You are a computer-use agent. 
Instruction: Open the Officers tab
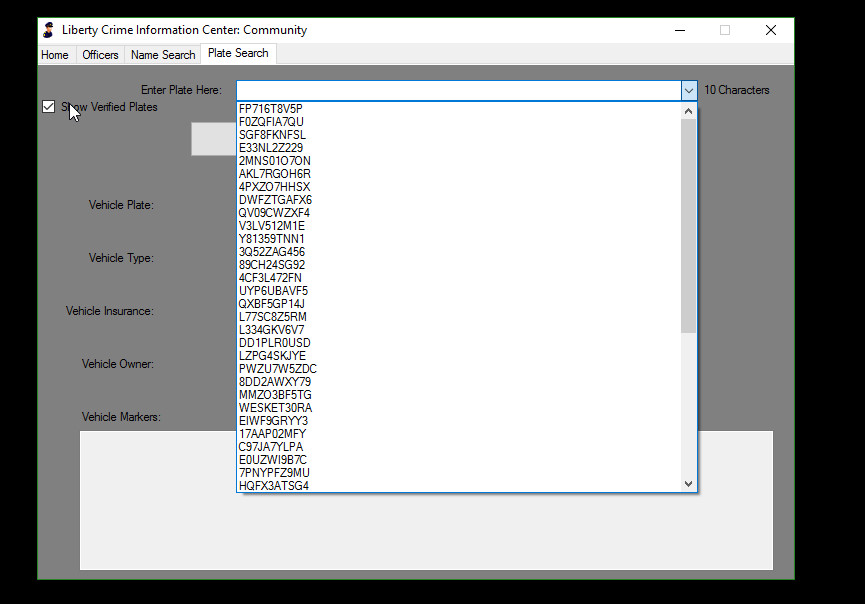coord(100,55)
